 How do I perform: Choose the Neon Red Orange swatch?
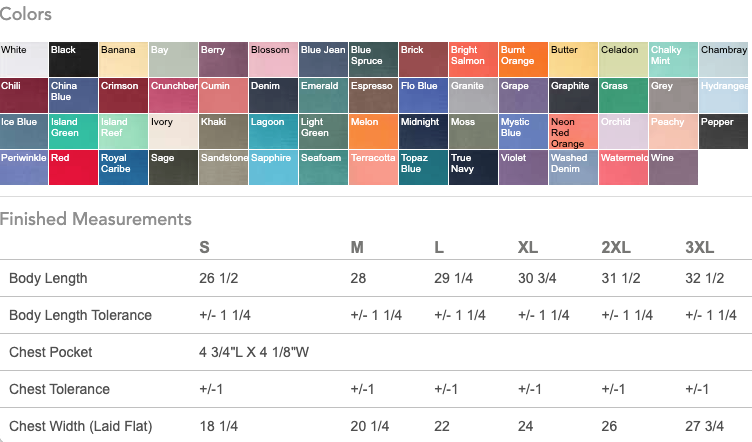(x=573, y=131)
